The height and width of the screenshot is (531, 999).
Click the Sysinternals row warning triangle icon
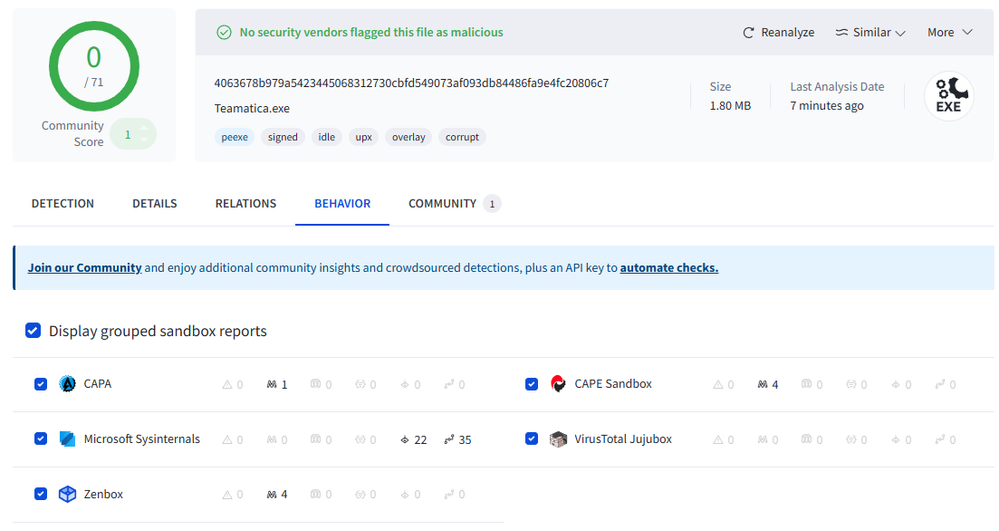[x=227, y=439]
